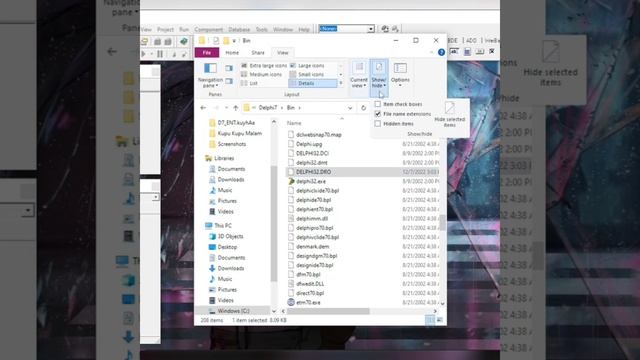The height and width of the screenshot is (360, 640).
Task: Open the recent locations dropdown arrow
Action: [226, 108]
